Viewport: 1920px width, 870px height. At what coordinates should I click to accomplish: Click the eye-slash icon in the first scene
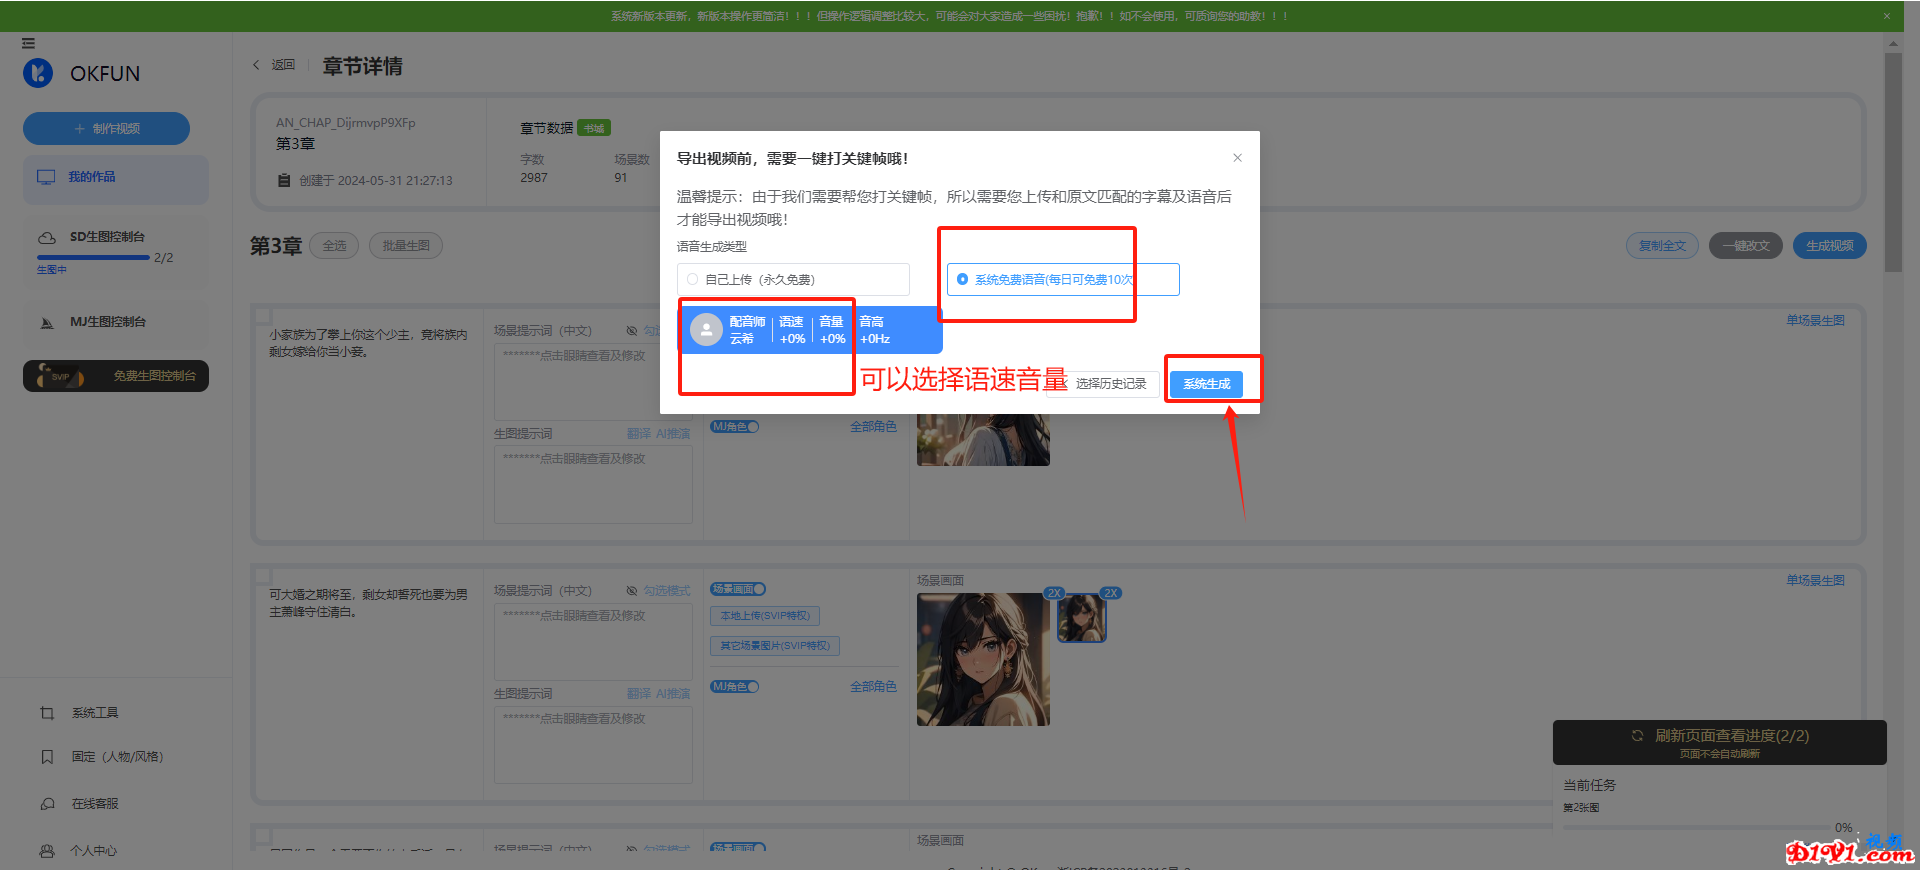(x=632, y=331)
